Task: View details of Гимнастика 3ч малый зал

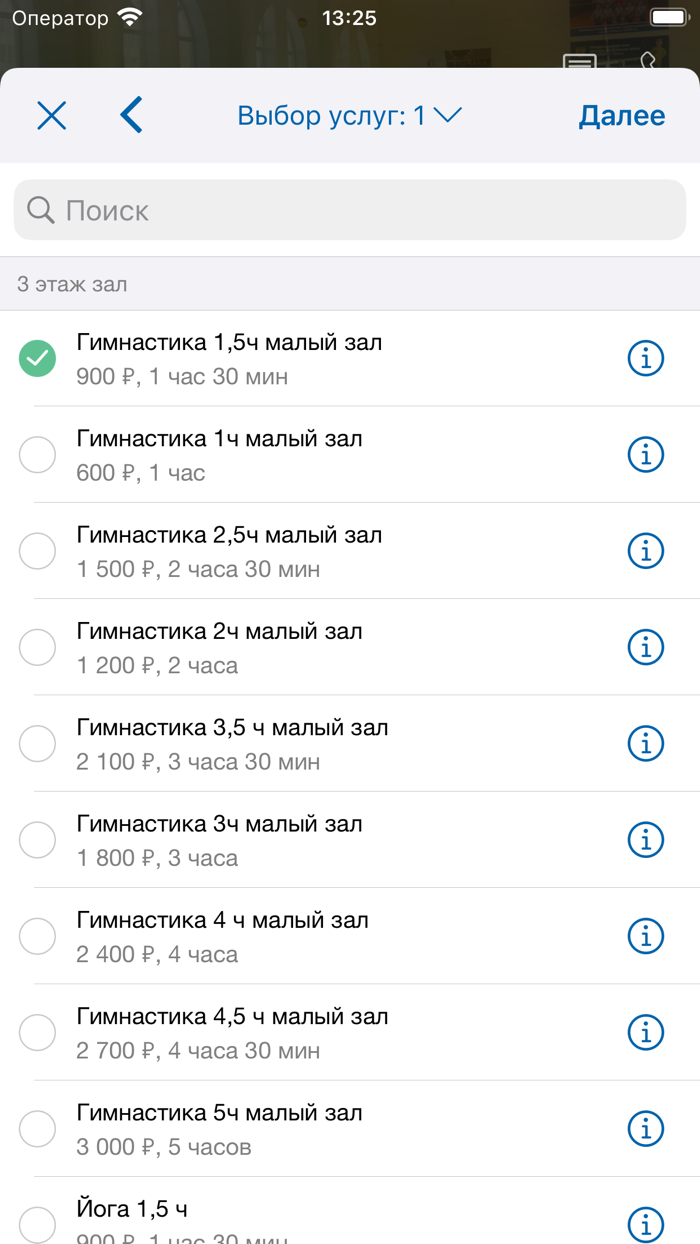Action: click(x=646, y=840)
